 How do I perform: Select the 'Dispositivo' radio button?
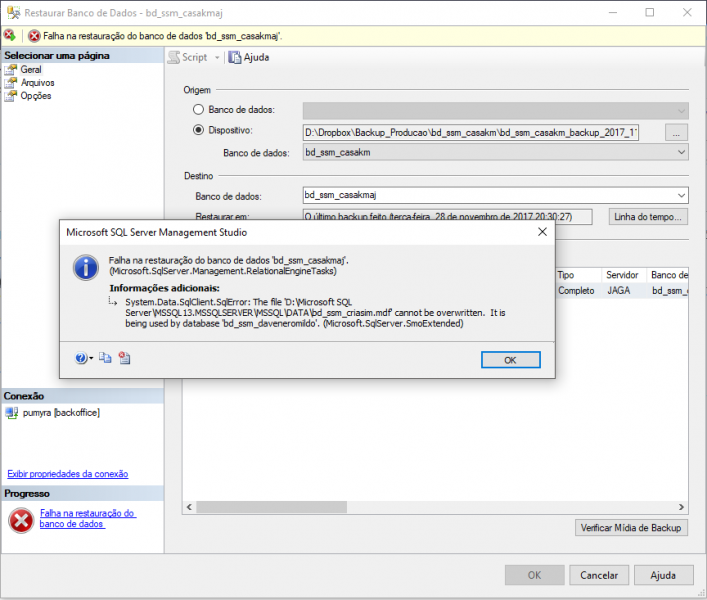point(198,131)
